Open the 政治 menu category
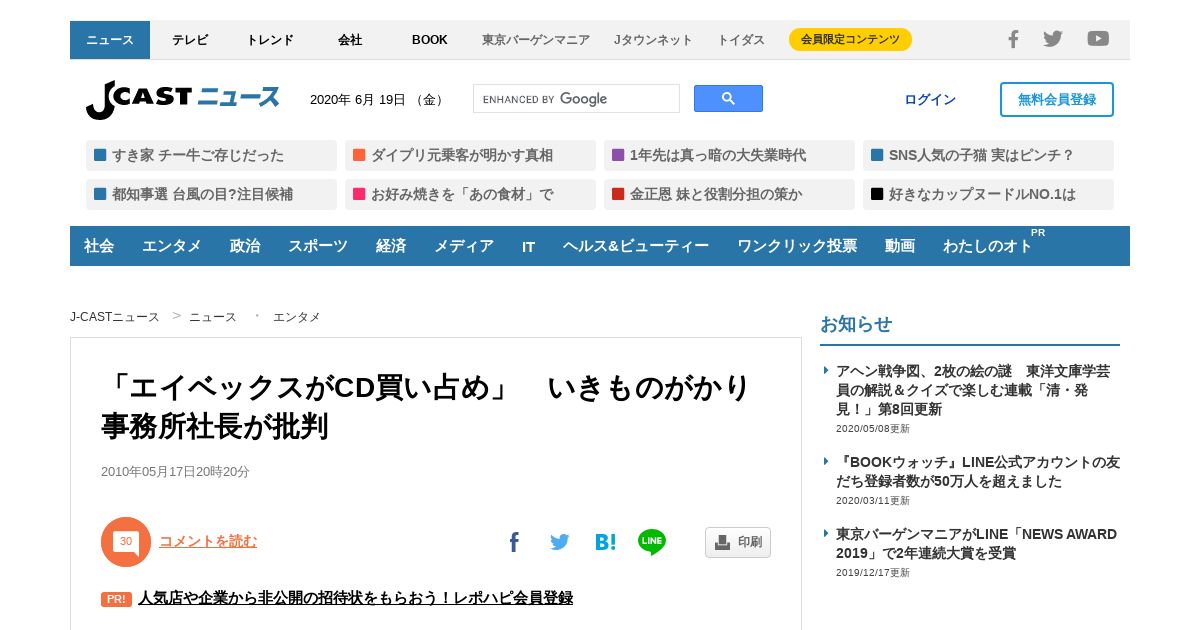The height and width of the screenshot is (630, 1200). point(245,246)
